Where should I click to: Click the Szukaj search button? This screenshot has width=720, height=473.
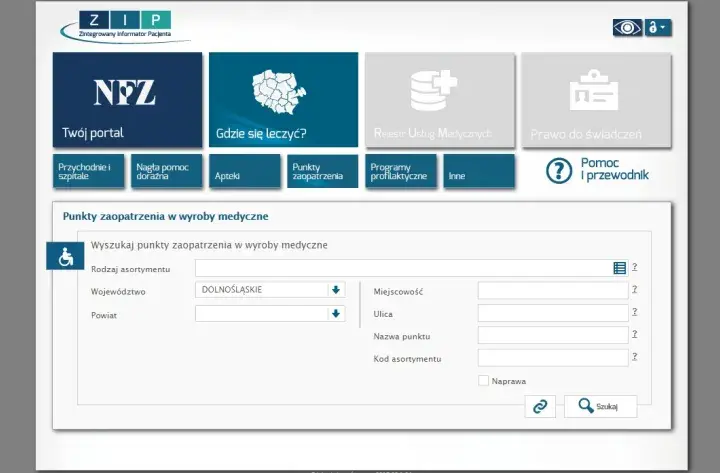pos(601,406)
